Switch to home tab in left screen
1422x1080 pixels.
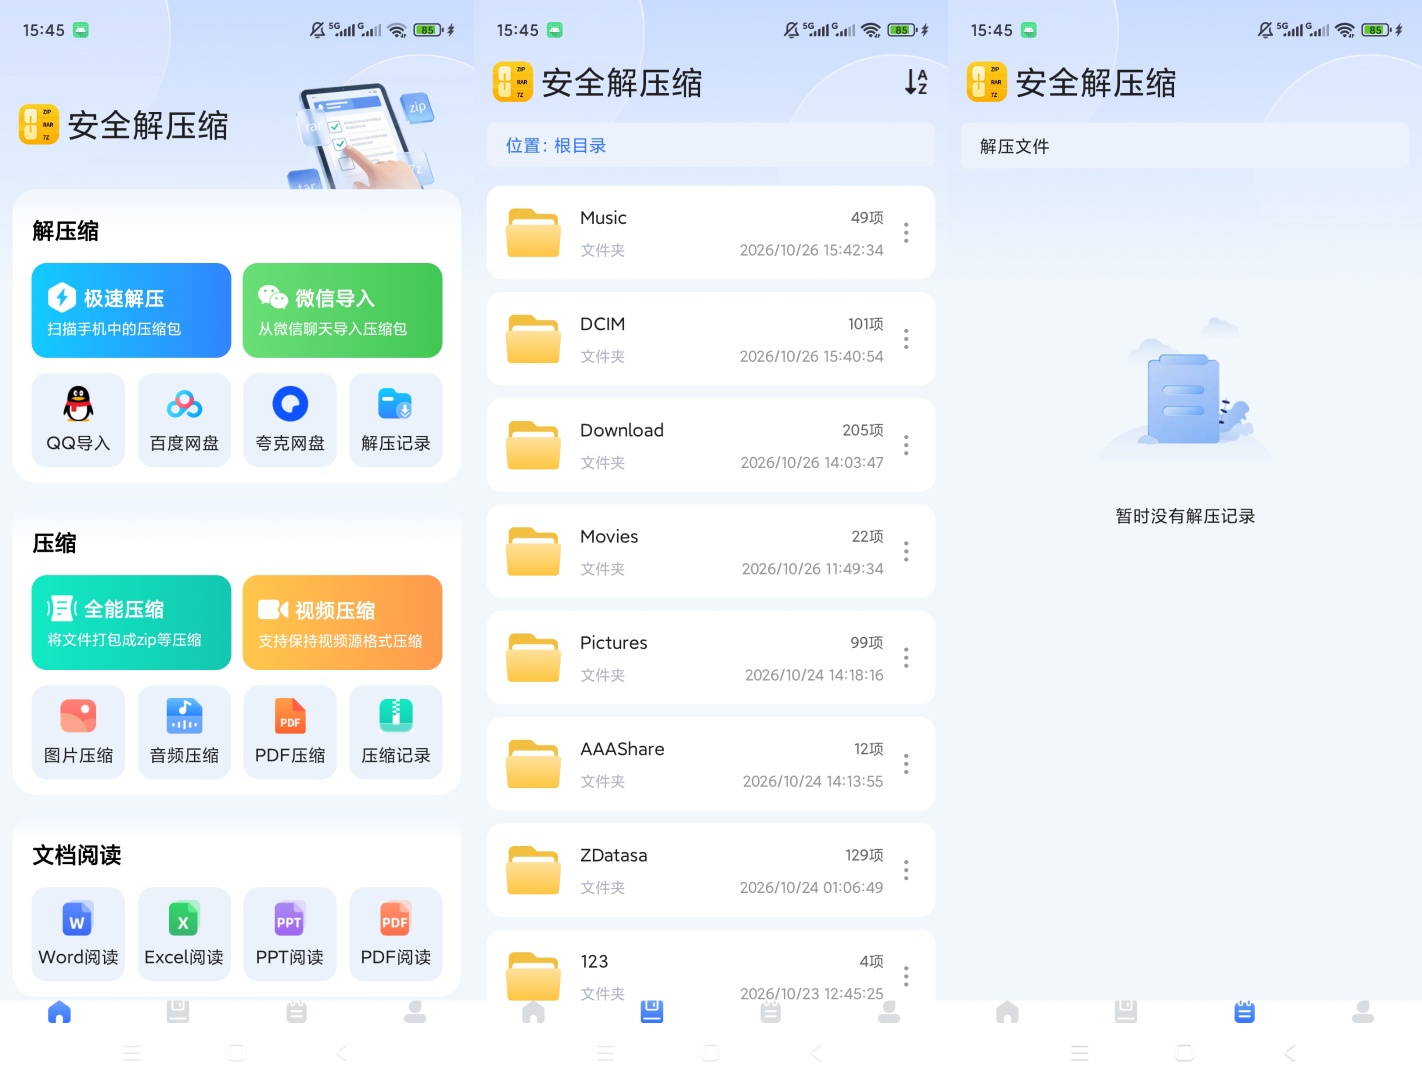pos(60,1012)
